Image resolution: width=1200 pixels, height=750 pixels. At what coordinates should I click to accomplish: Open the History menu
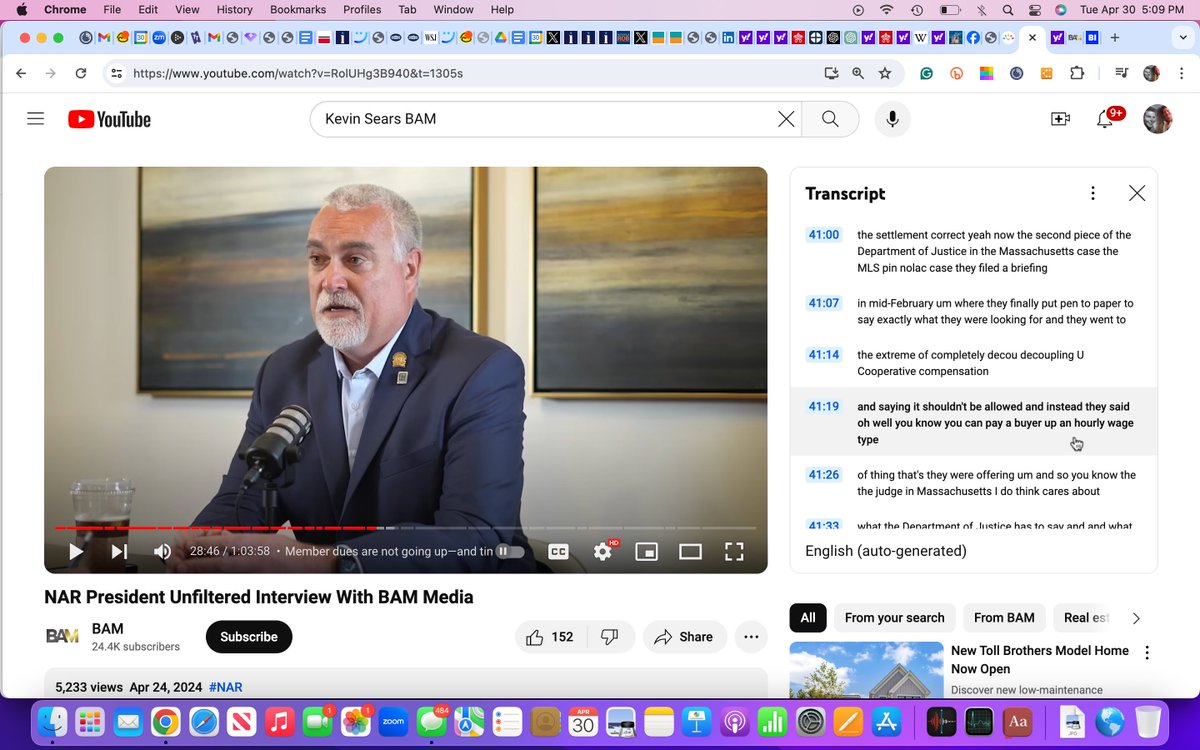coord(234,10)
